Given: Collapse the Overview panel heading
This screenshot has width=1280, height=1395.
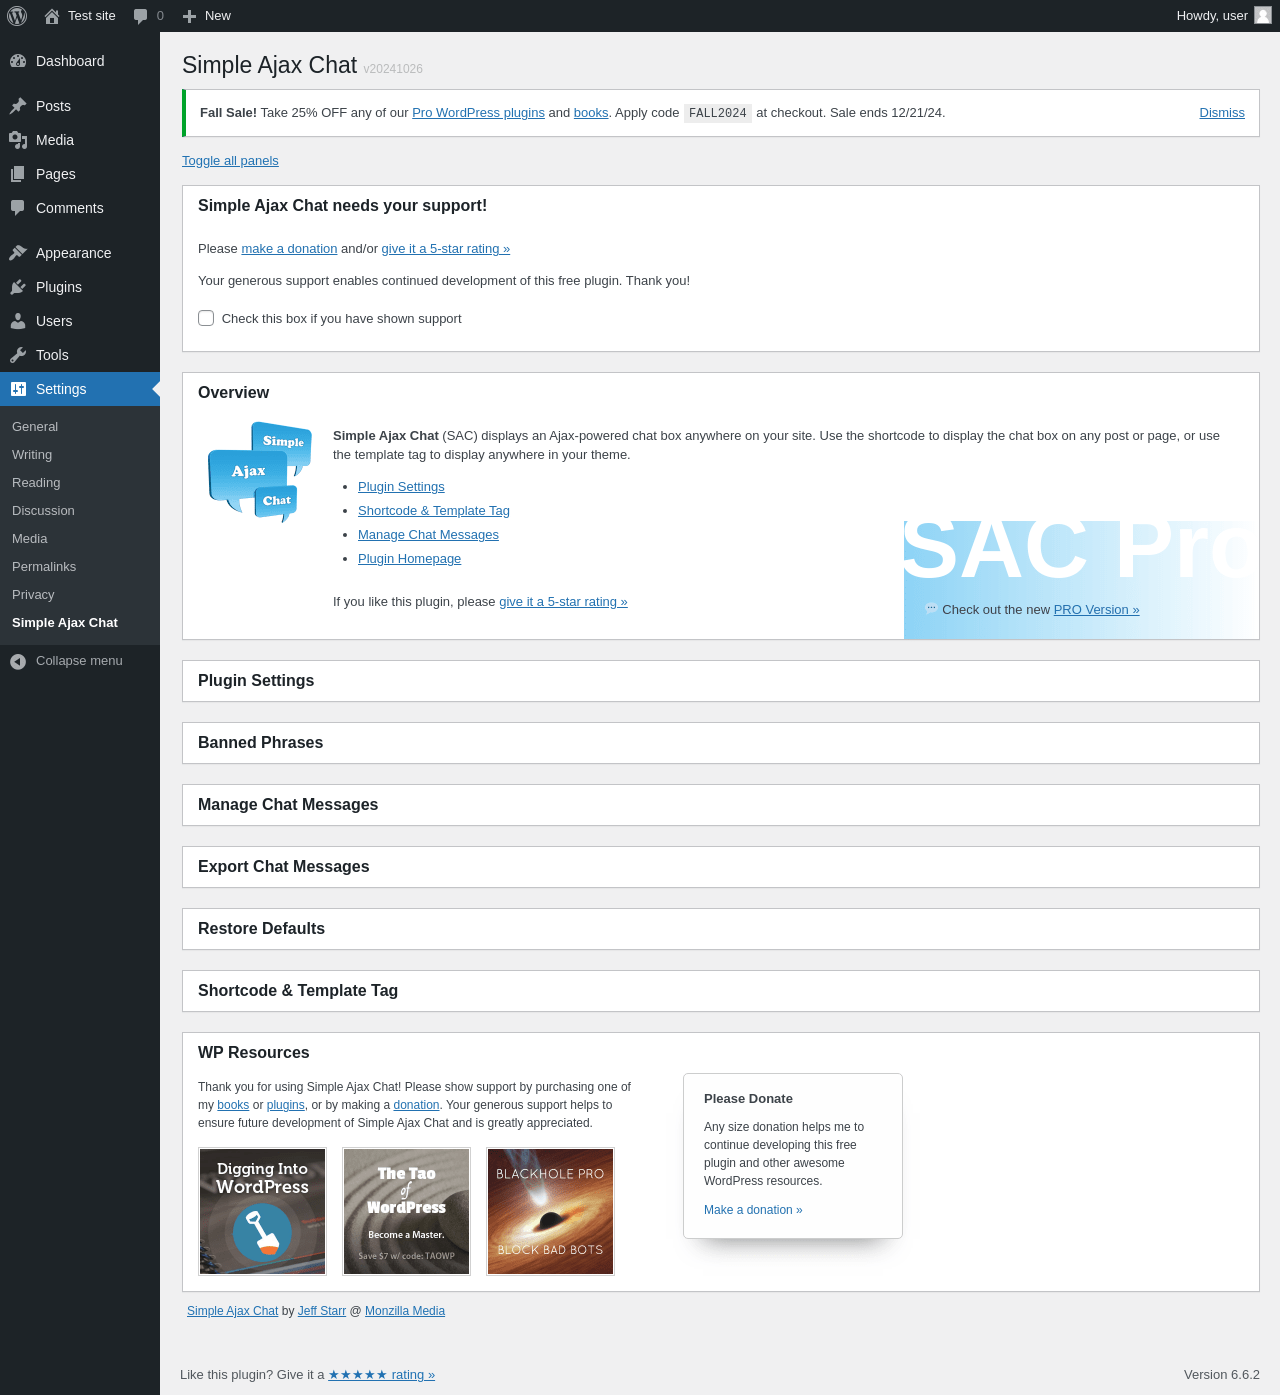Looking at the screenshot, I should pos(720,393).
